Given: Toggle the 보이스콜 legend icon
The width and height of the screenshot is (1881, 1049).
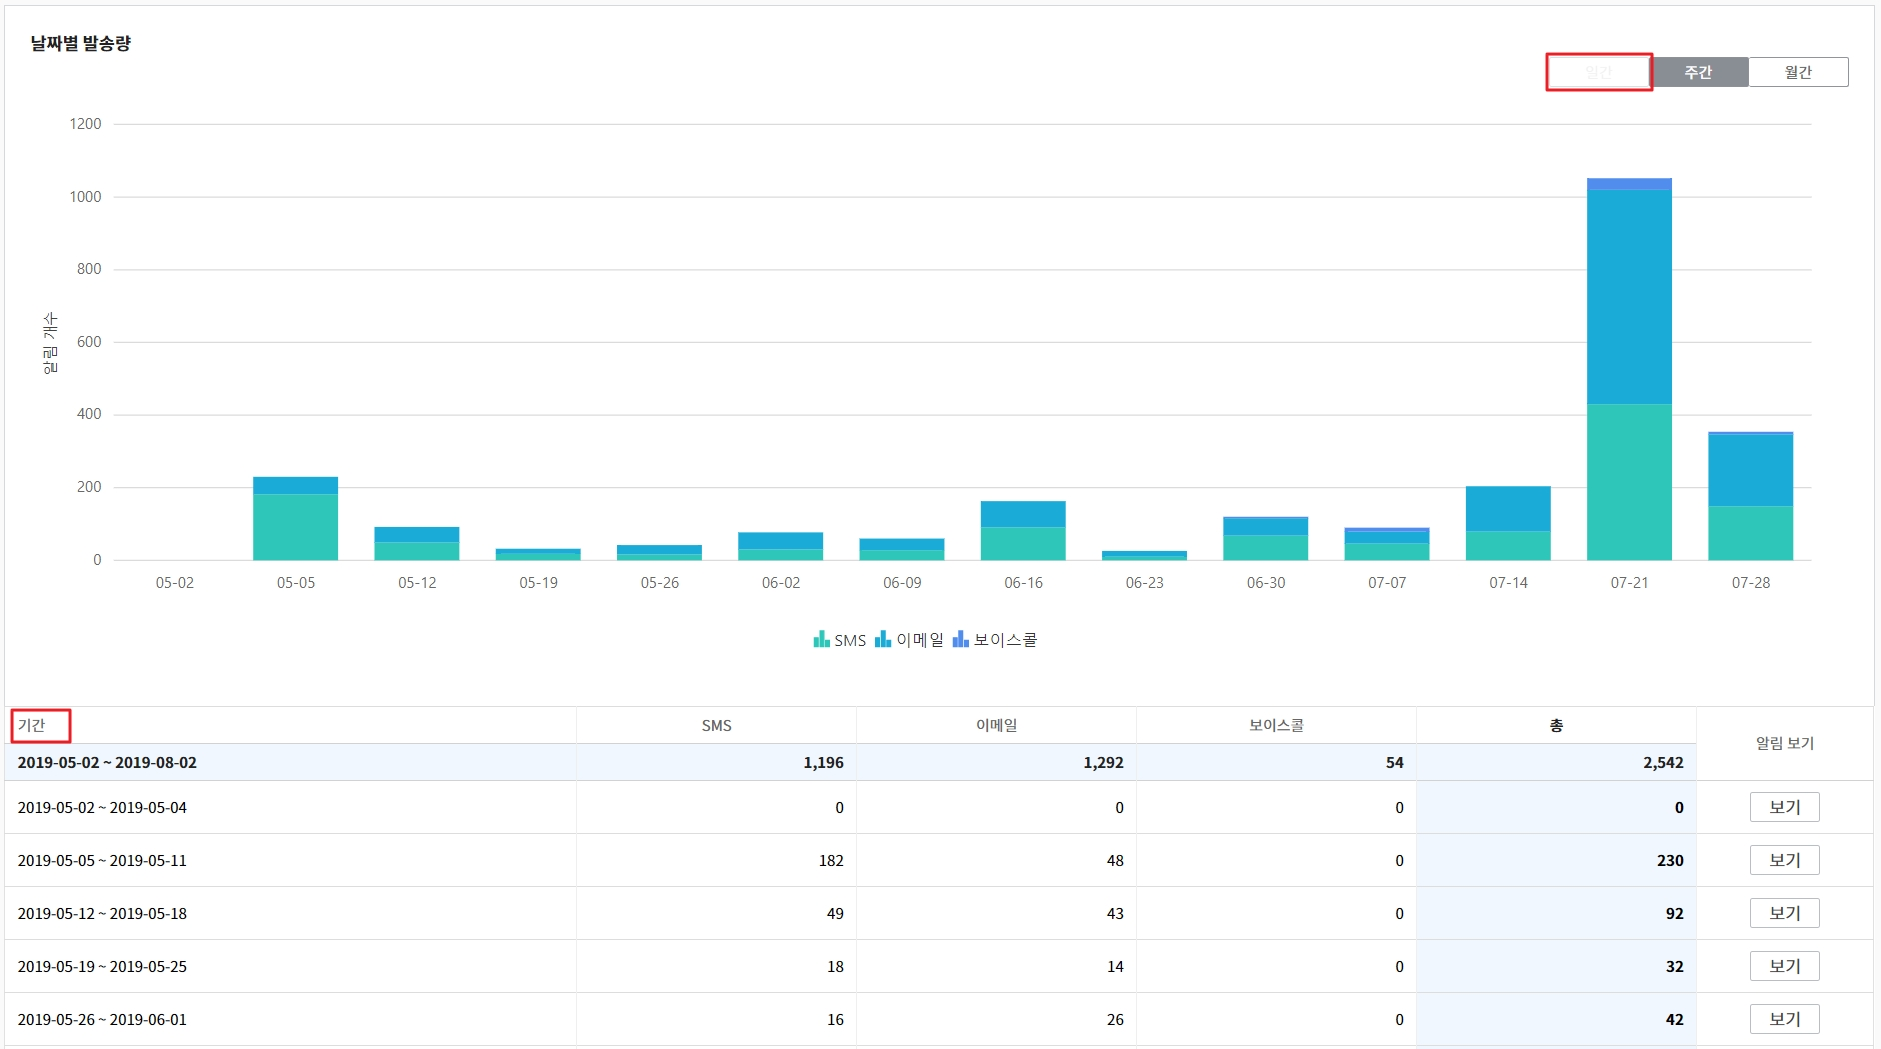Looking at the screenshot, I should pos(961,640).
